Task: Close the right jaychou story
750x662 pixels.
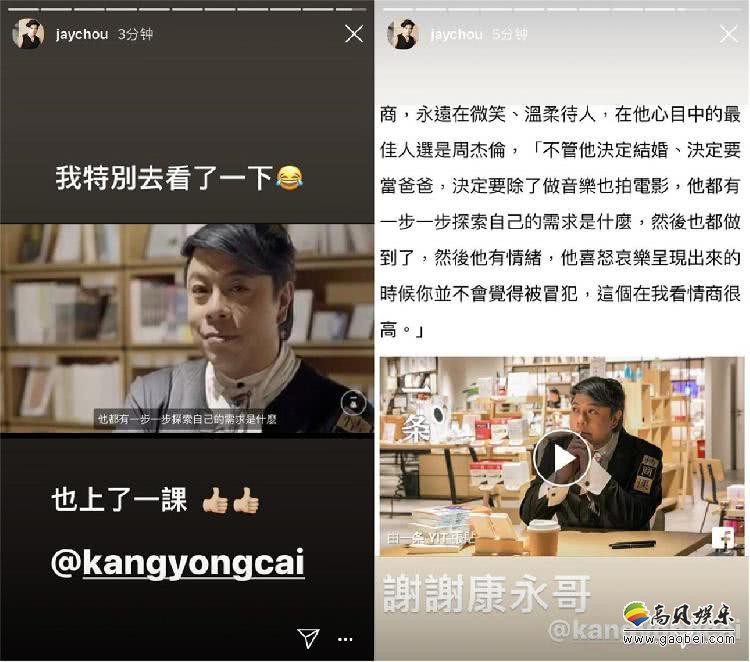Action: tap(728, 34)
